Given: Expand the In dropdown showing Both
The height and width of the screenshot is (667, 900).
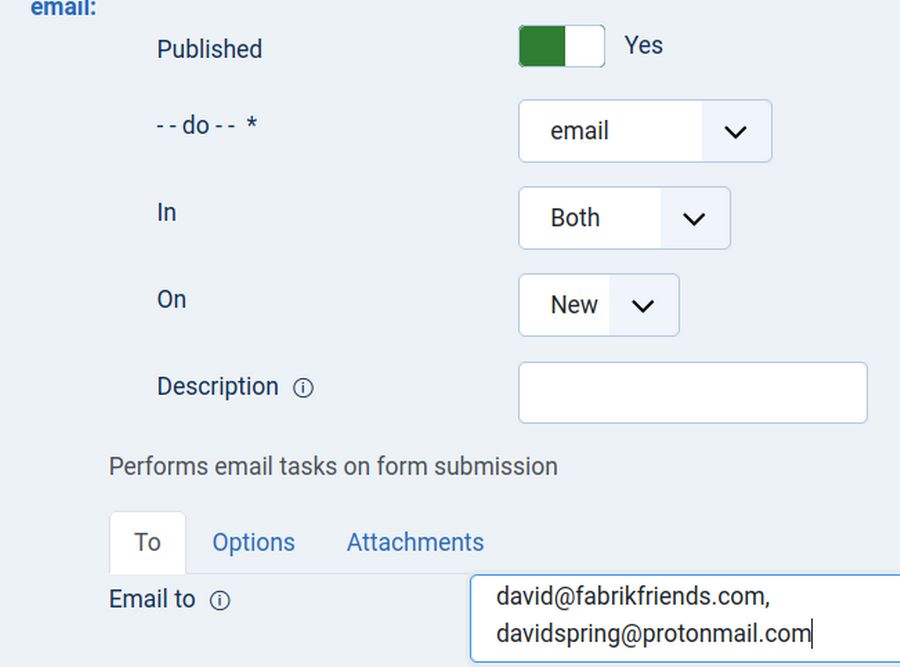Looking at the screenshot, I should [623, 218].
